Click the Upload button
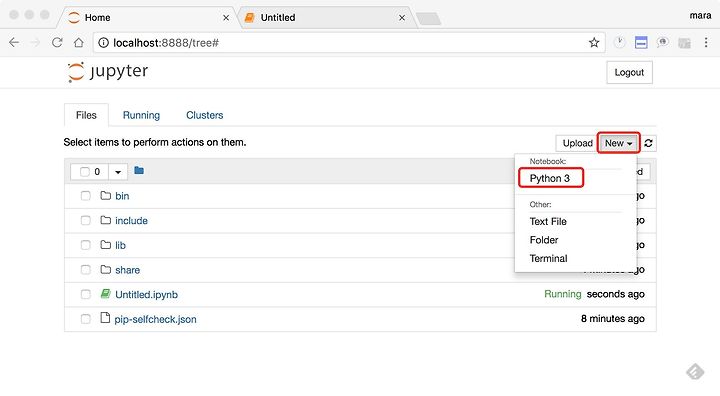Viewport: 720px width, 396px height. pos(577,143)
